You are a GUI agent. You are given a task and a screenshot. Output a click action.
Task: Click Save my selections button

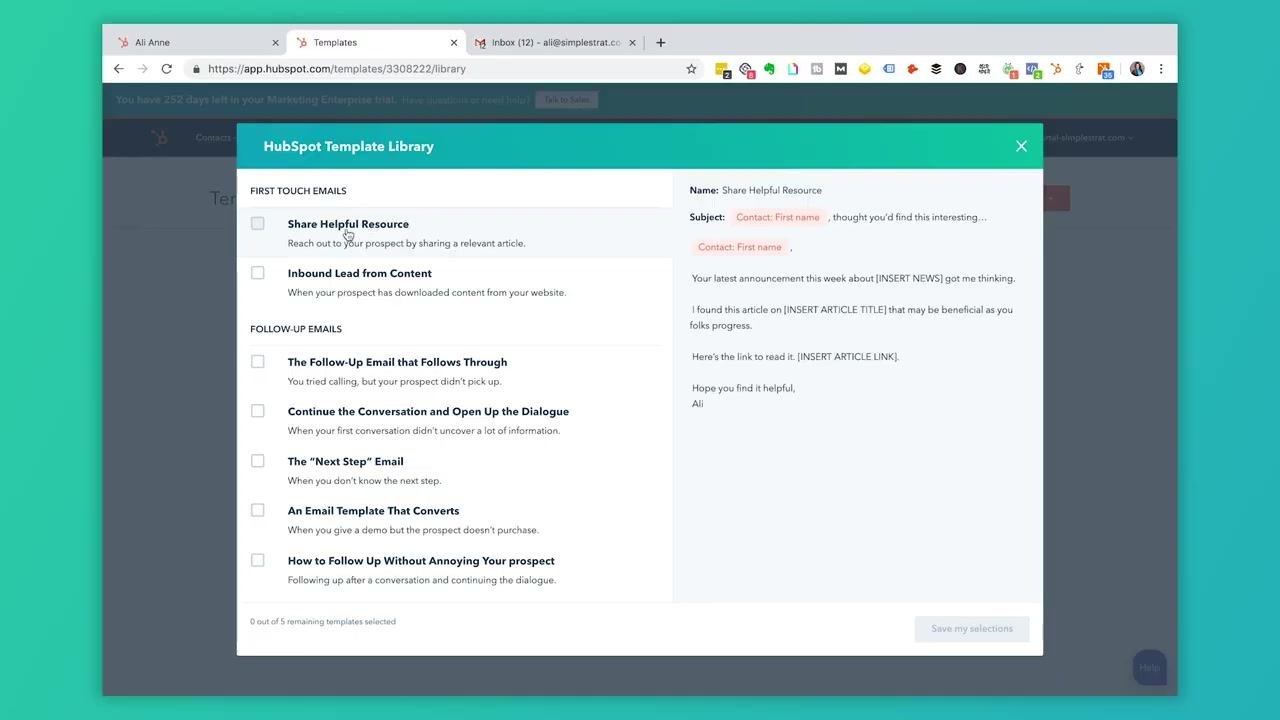tap(972, 629)
